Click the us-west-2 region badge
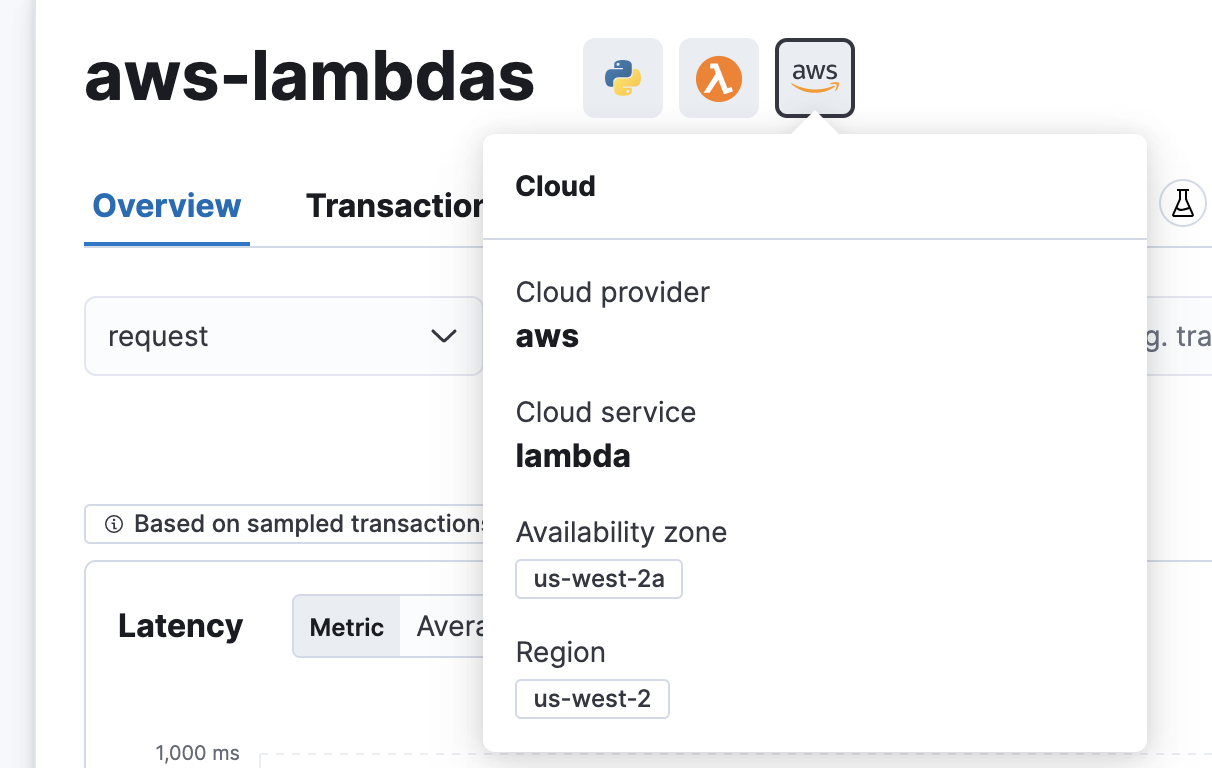1212x768 pixels. pyautogui.click(x=592, y=699)
